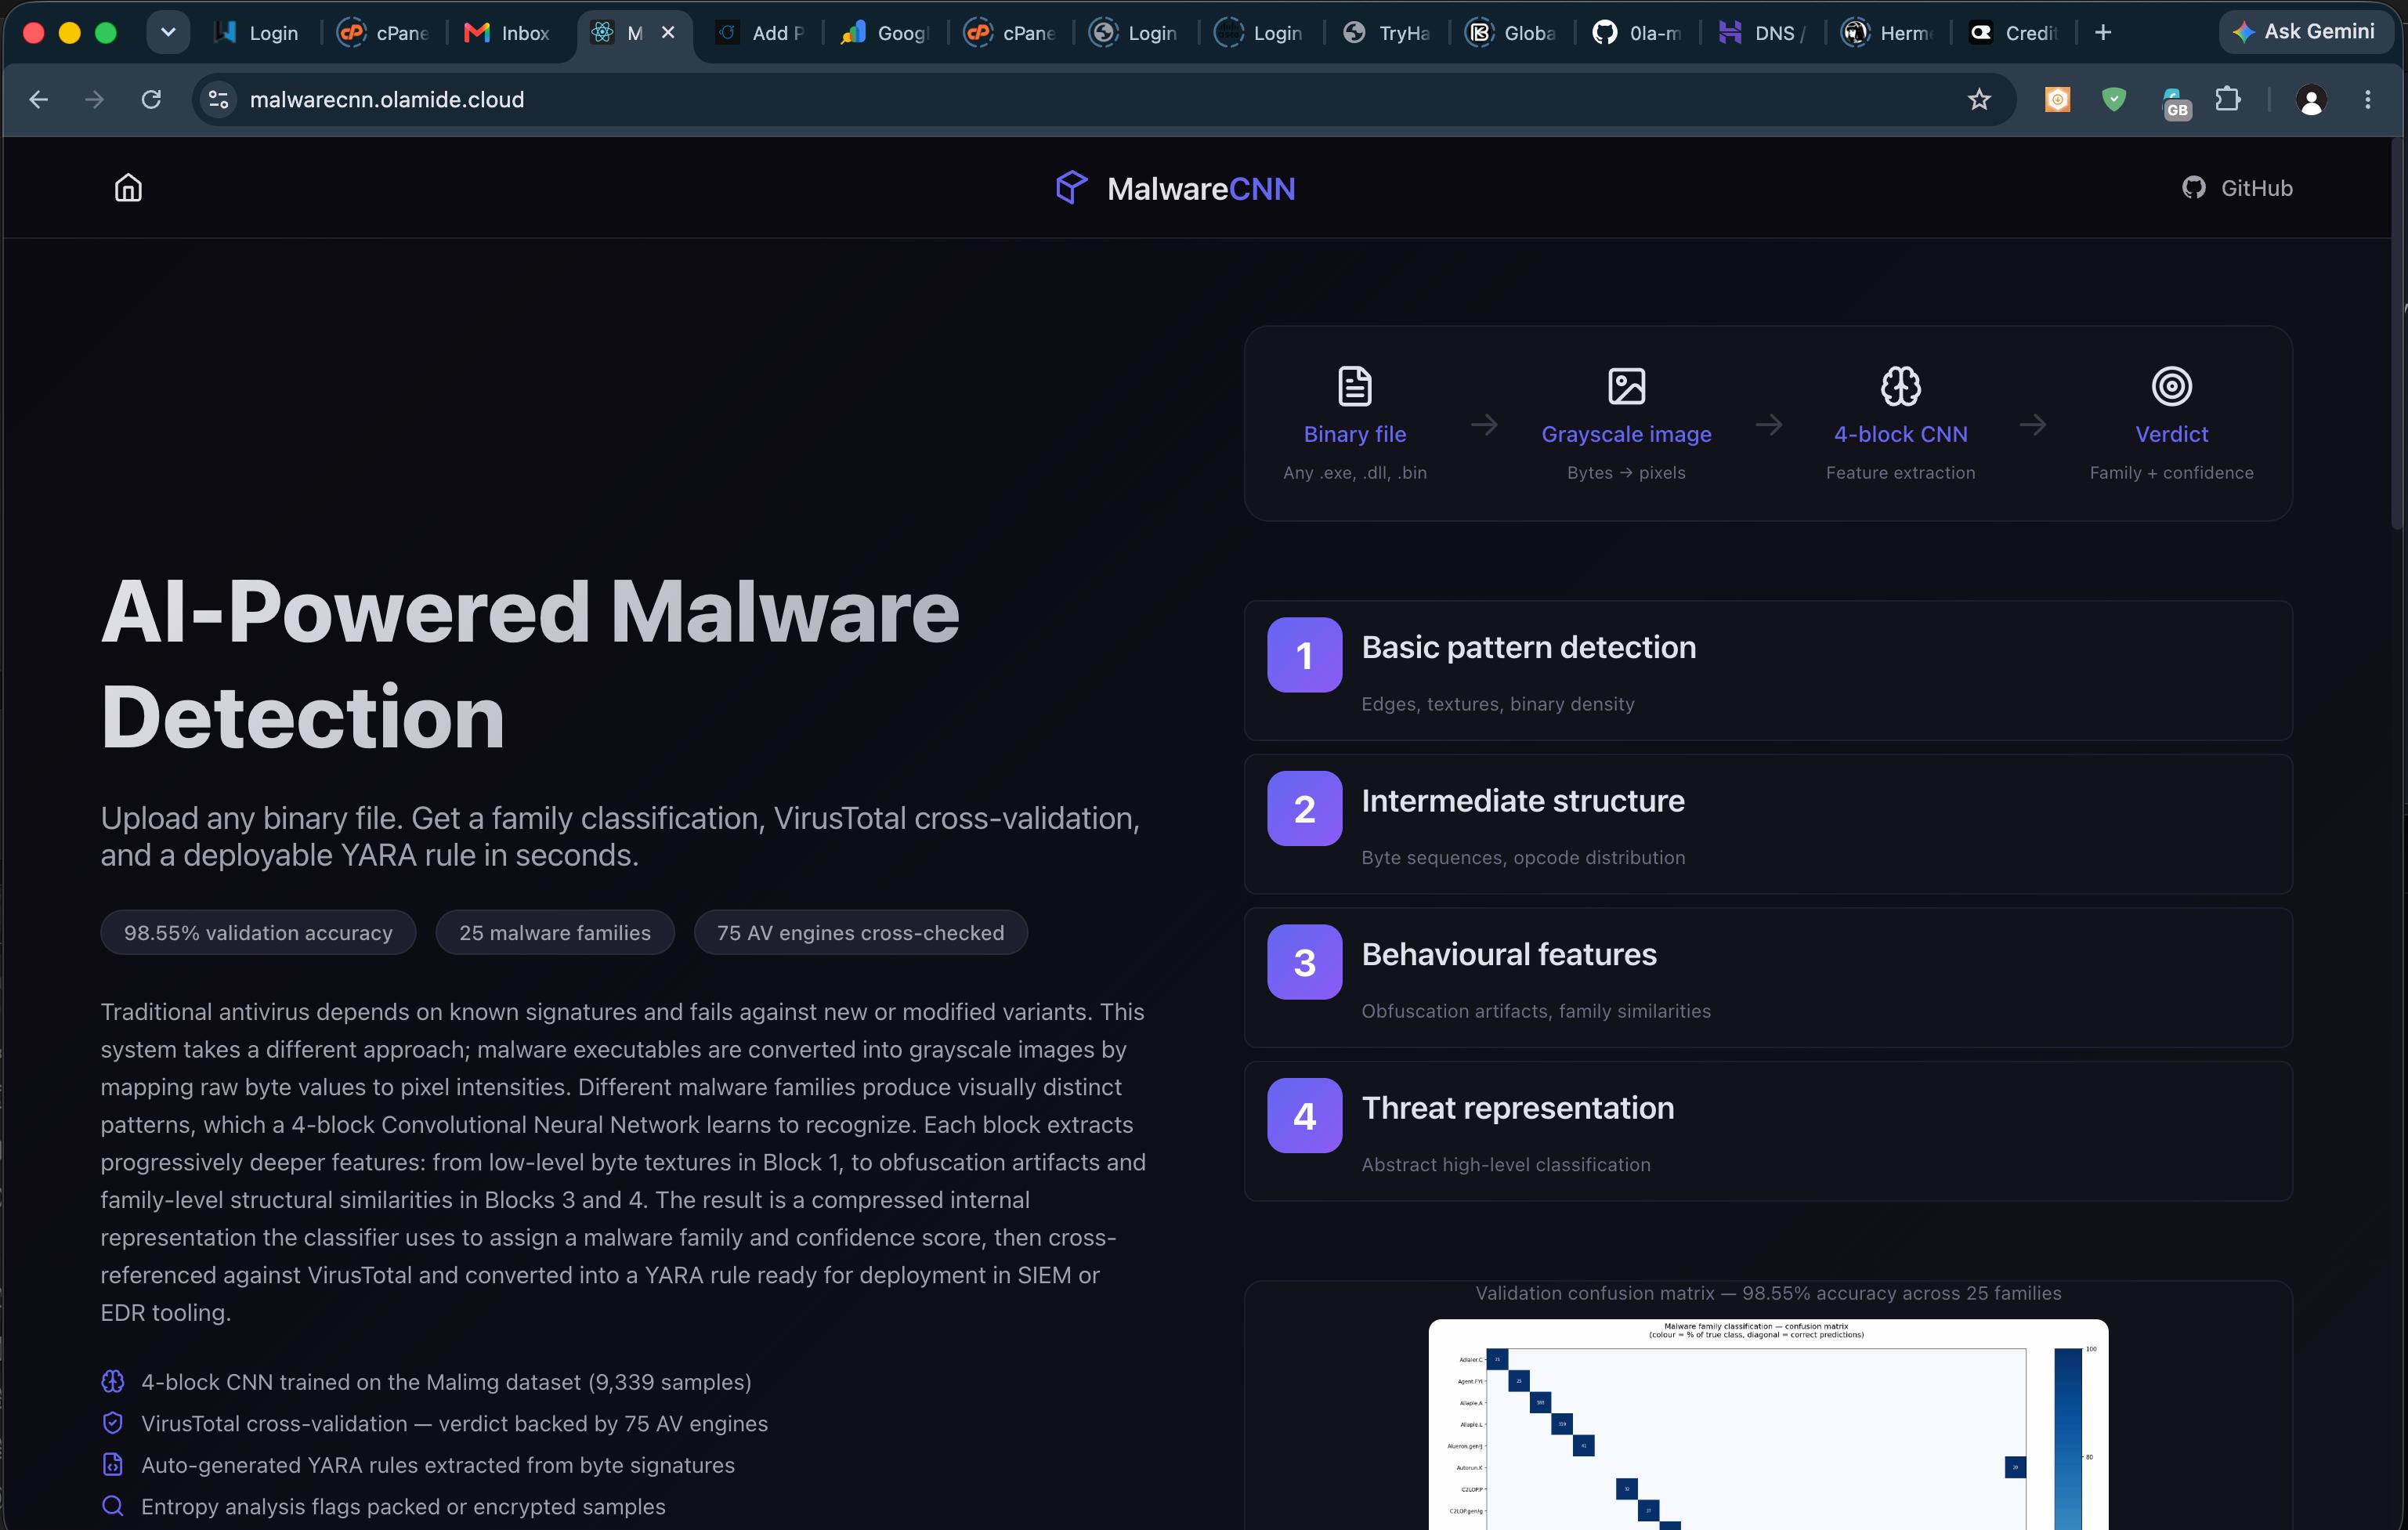The width and height of the screenshot is (2408, 1530).
Task: Bookmark this page with the star icon
Action: (x=1979, y=99)
